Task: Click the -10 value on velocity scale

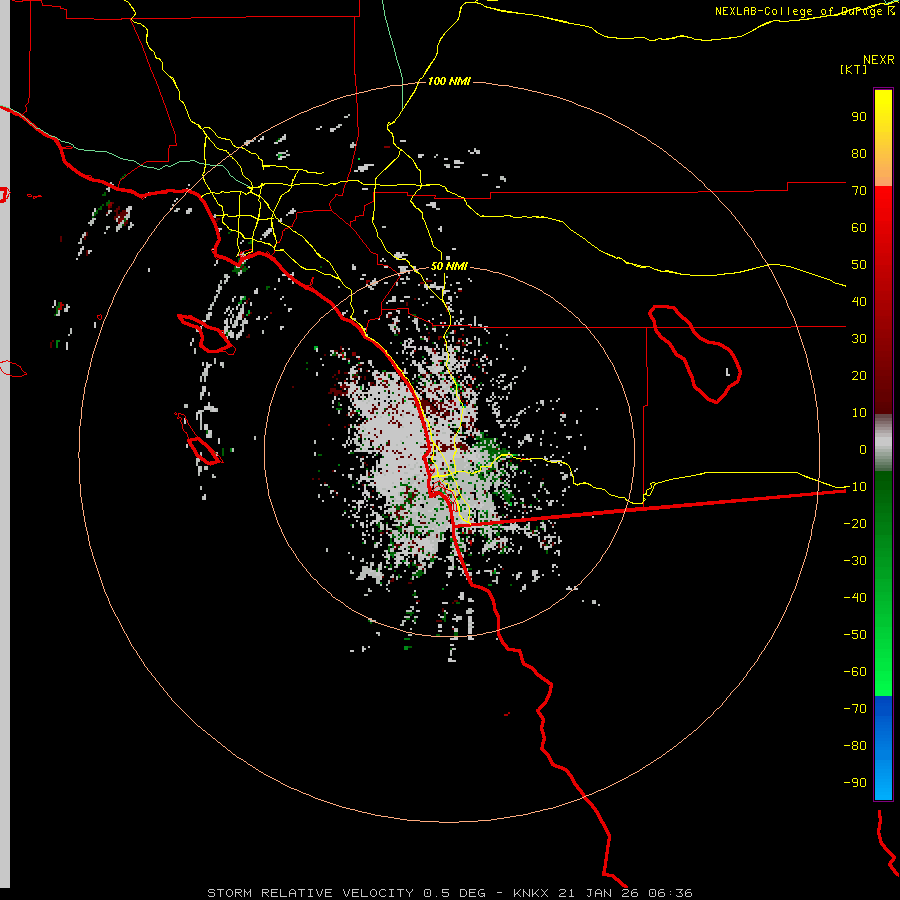Action: pos(855,487)
